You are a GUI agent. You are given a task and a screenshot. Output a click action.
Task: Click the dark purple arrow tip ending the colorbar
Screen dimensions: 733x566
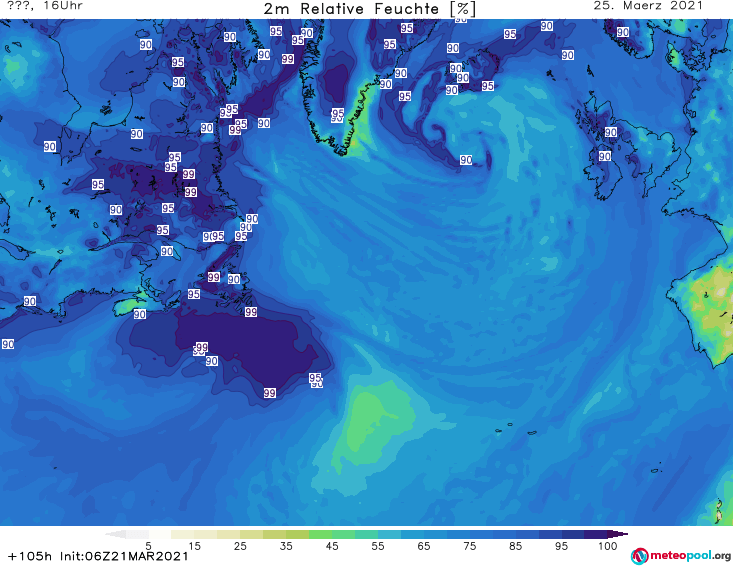coord(619,534)
